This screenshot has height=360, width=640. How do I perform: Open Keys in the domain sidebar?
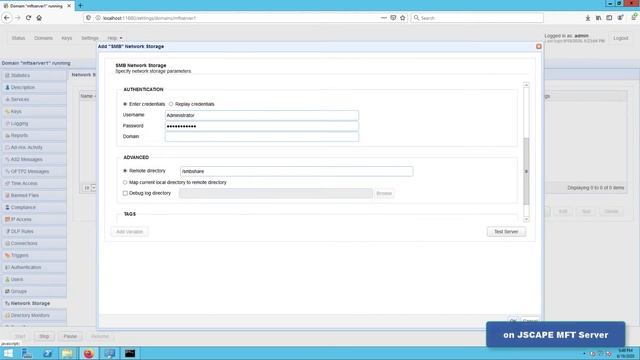pyautogui.click(x=33, y=111)
